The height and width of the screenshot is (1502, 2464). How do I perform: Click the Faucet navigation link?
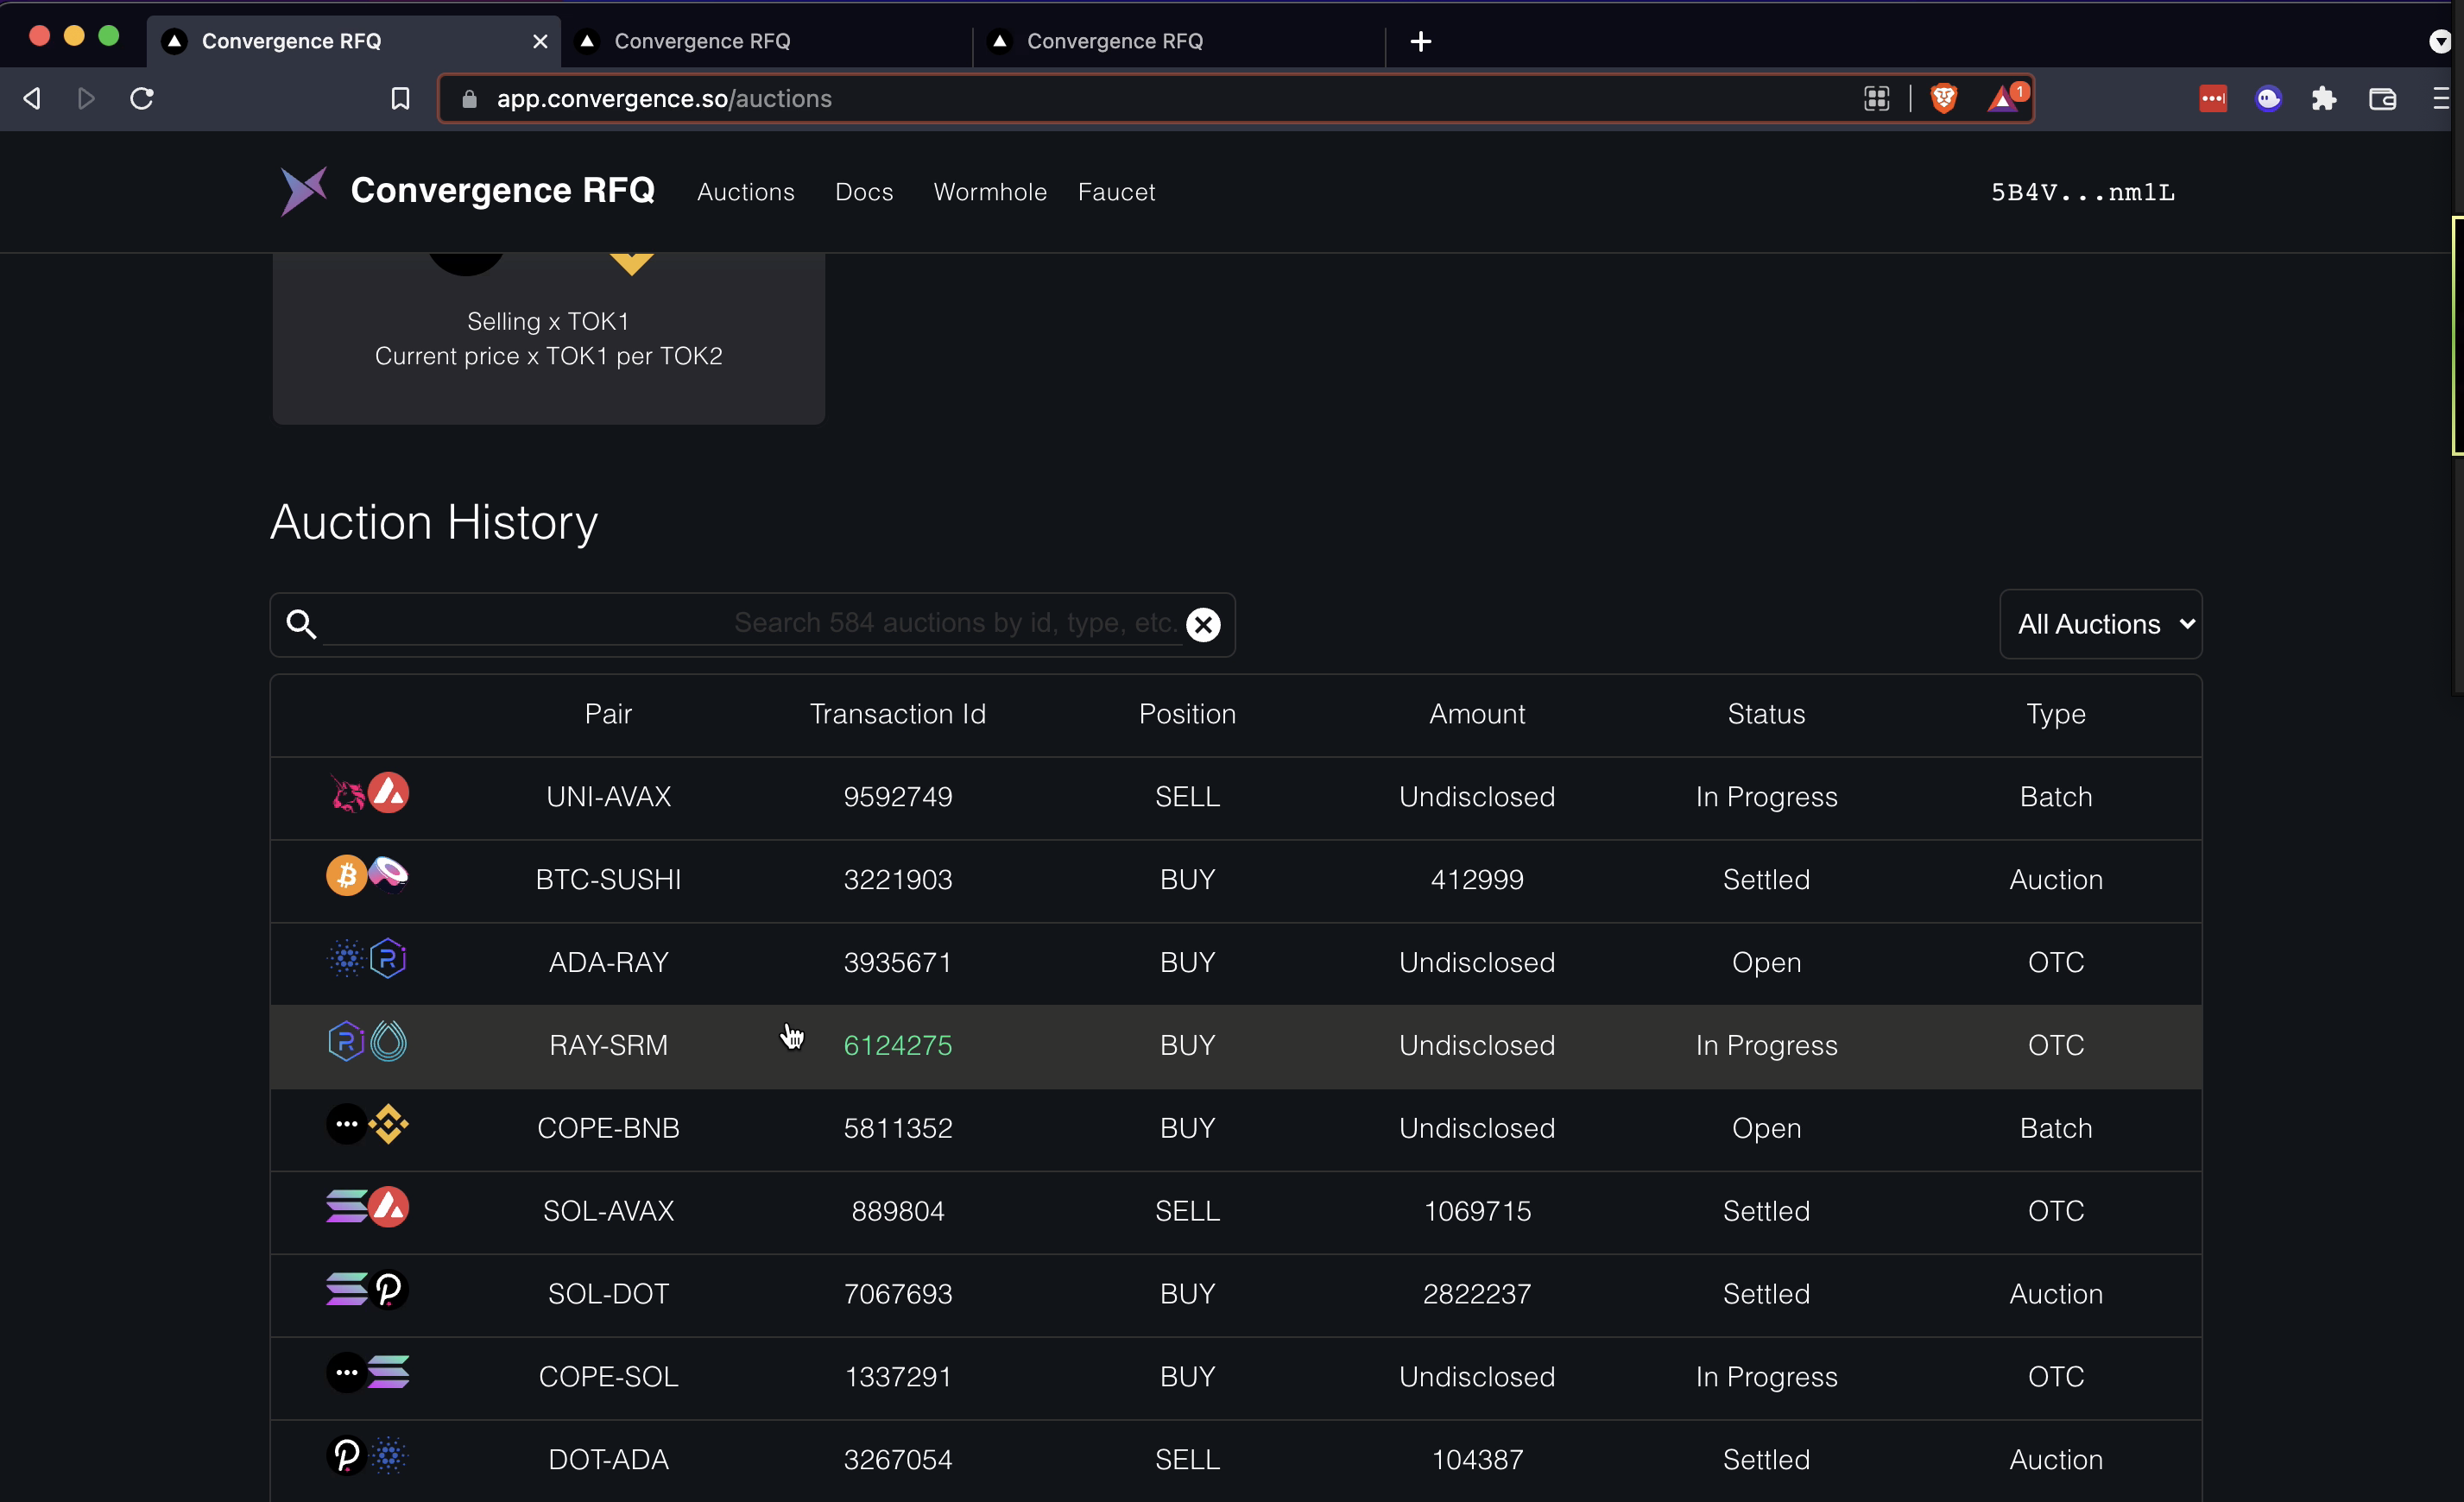(1116, 192)
